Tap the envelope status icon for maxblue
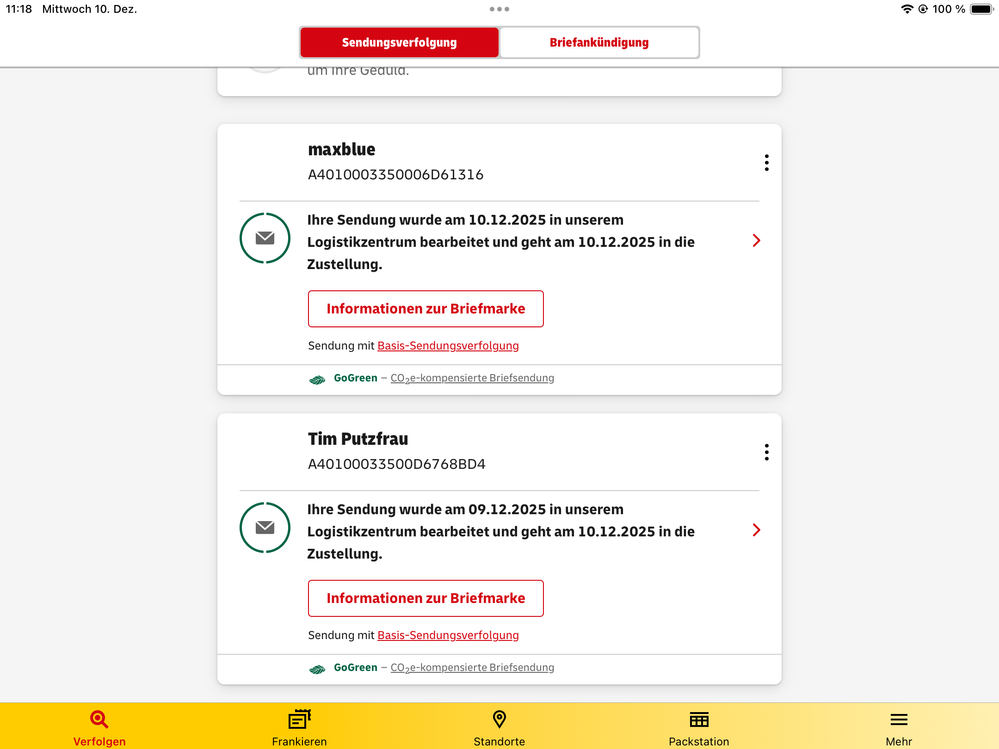Viewport: 999px width, 749px height. [265, 238]
